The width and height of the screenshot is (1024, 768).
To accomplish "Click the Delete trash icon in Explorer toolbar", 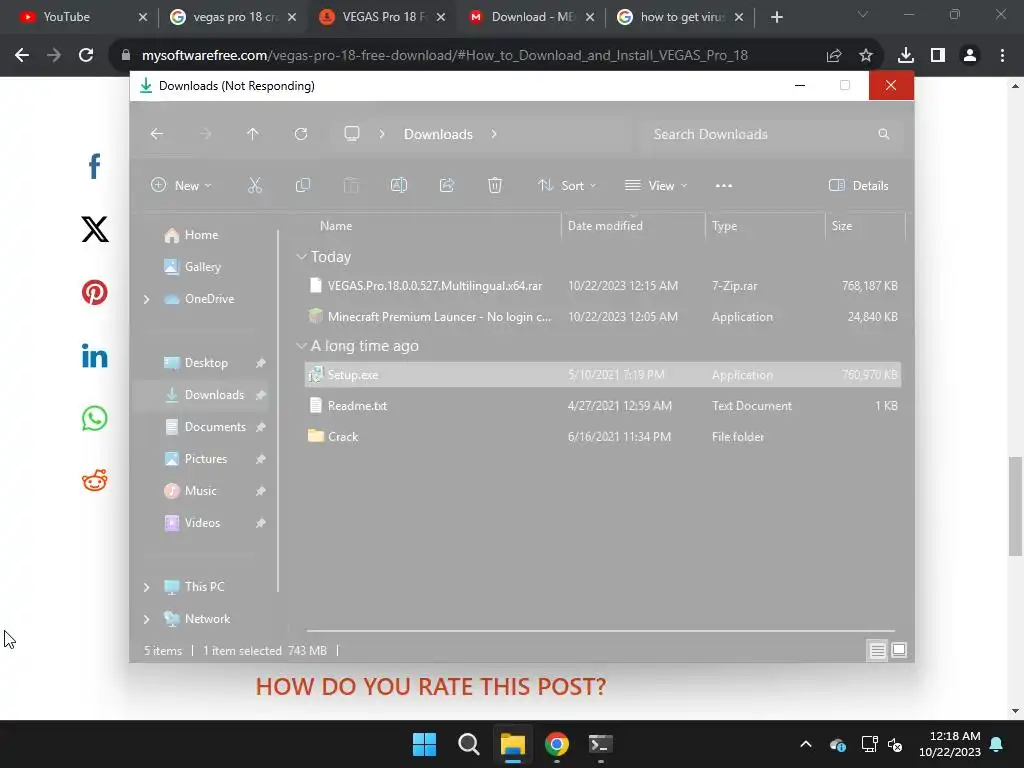I will [495, 185].
